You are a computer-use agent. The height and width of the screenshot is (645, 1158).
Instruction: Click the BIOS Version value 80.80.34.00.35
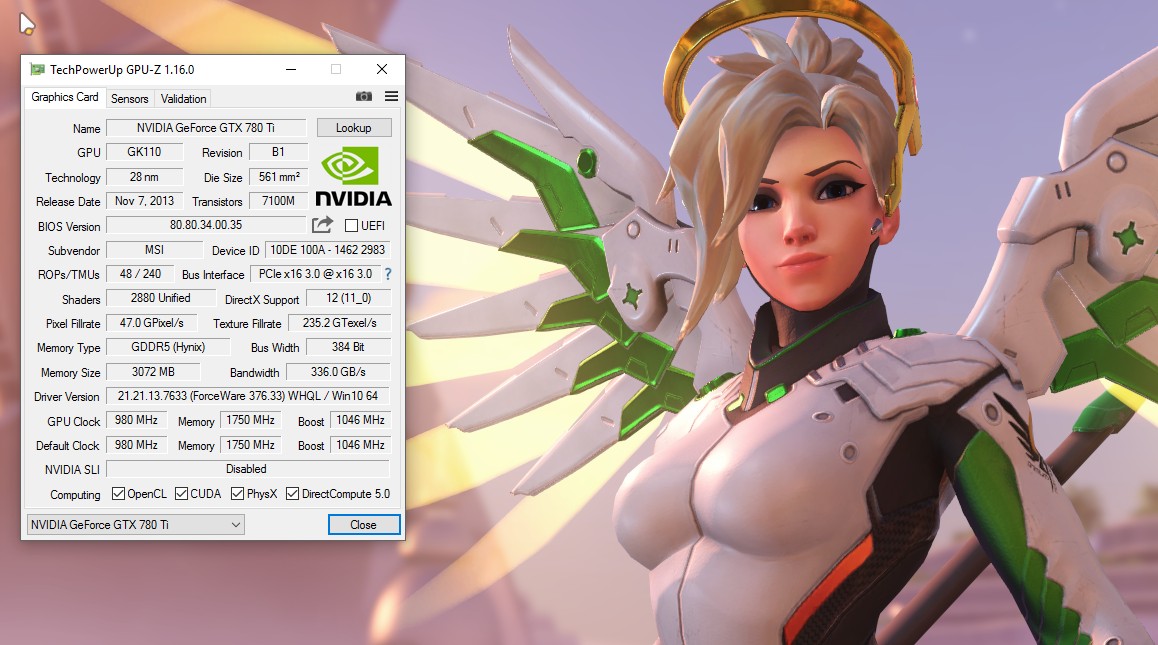click(x=206, y=225)
